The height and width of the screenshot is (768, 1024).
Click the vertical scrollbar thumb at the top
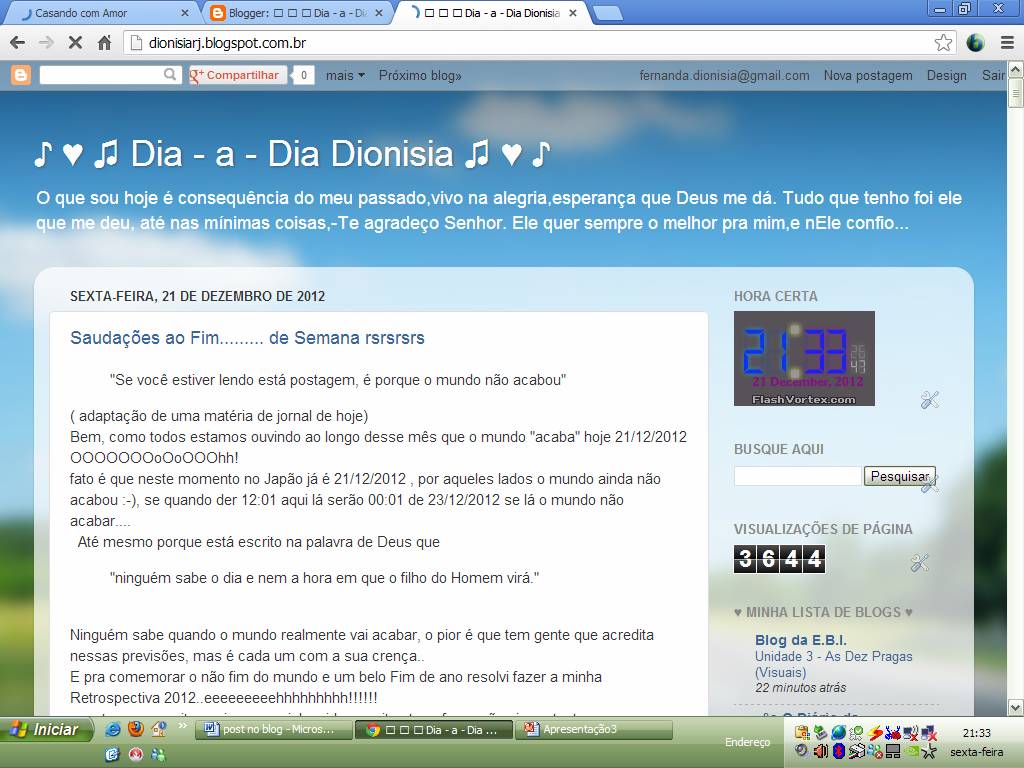tap(1016, 92)
